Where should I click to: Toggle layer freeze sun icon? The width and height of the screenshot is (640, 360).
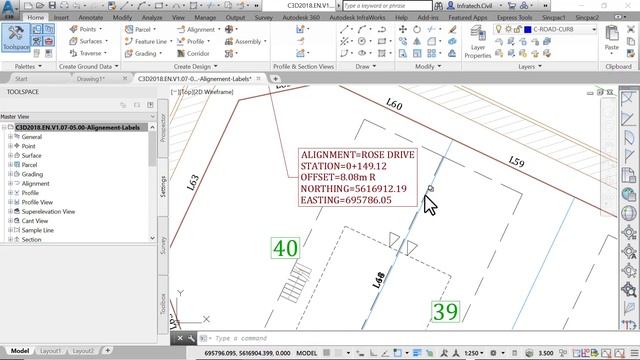(x=508, y=29)
